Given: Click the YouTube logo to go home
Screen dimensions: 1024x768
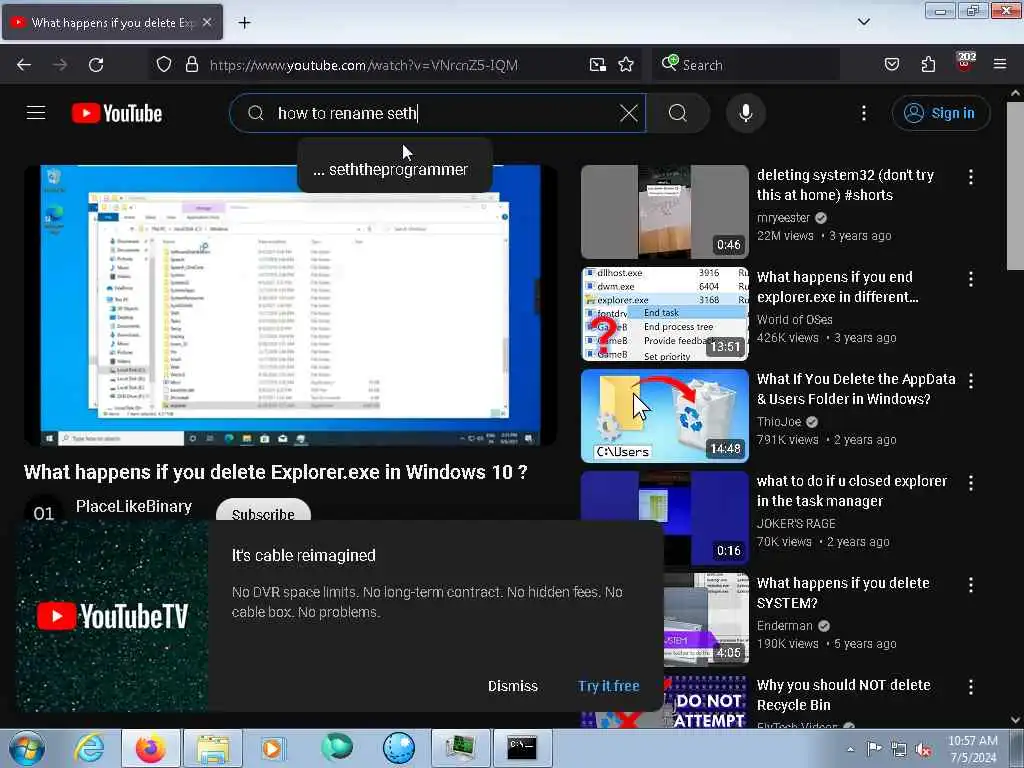Looking at the screenshot, I should 117,113.
